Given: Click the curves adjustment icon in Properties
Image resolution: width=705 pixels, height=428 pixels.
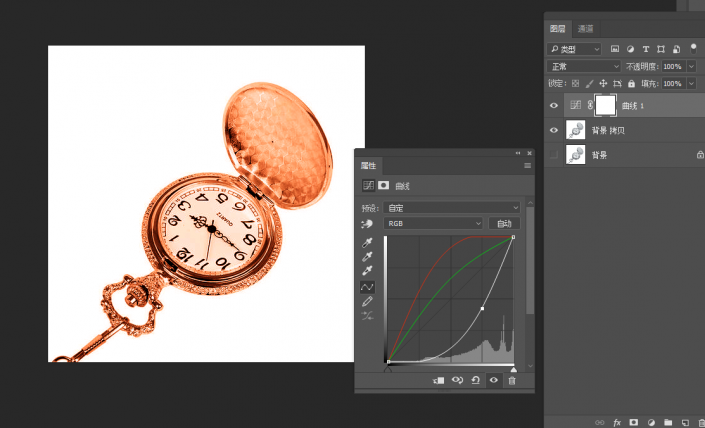Looking at the screenshot, I should [368, 185].
